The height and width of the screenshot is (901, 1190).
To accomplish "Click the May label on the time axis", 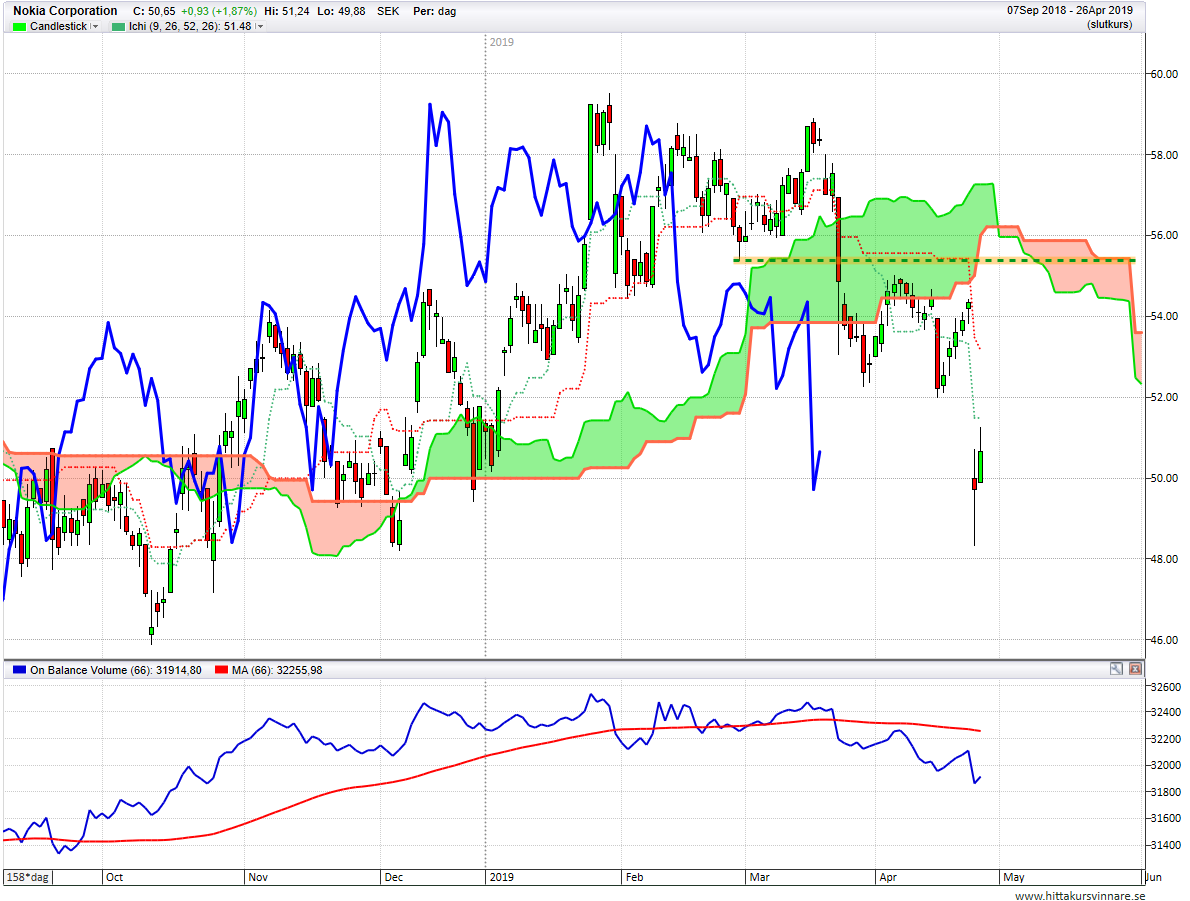I will pyautogui.click(x=1014, y=877).
